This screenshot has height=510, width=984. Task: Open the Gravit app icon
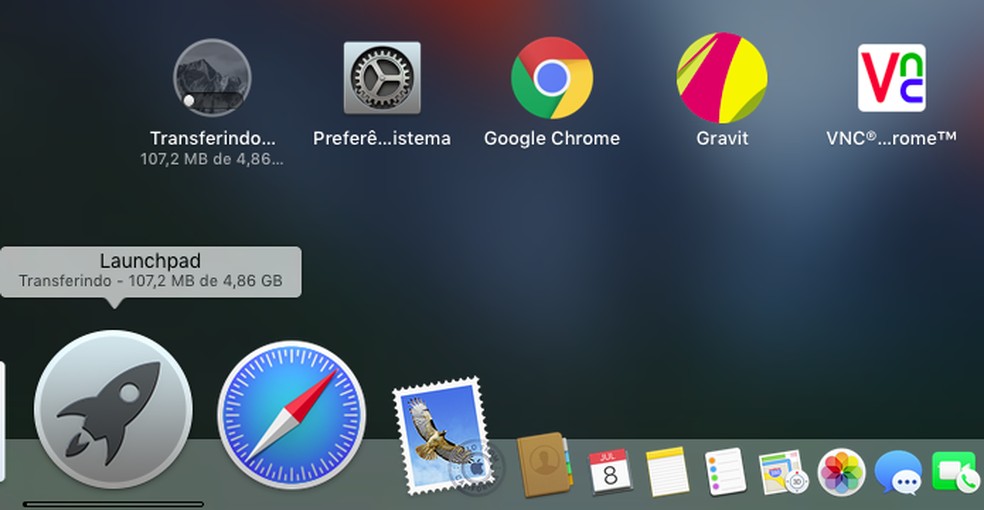pyautogui.click(x=722, y=78)
